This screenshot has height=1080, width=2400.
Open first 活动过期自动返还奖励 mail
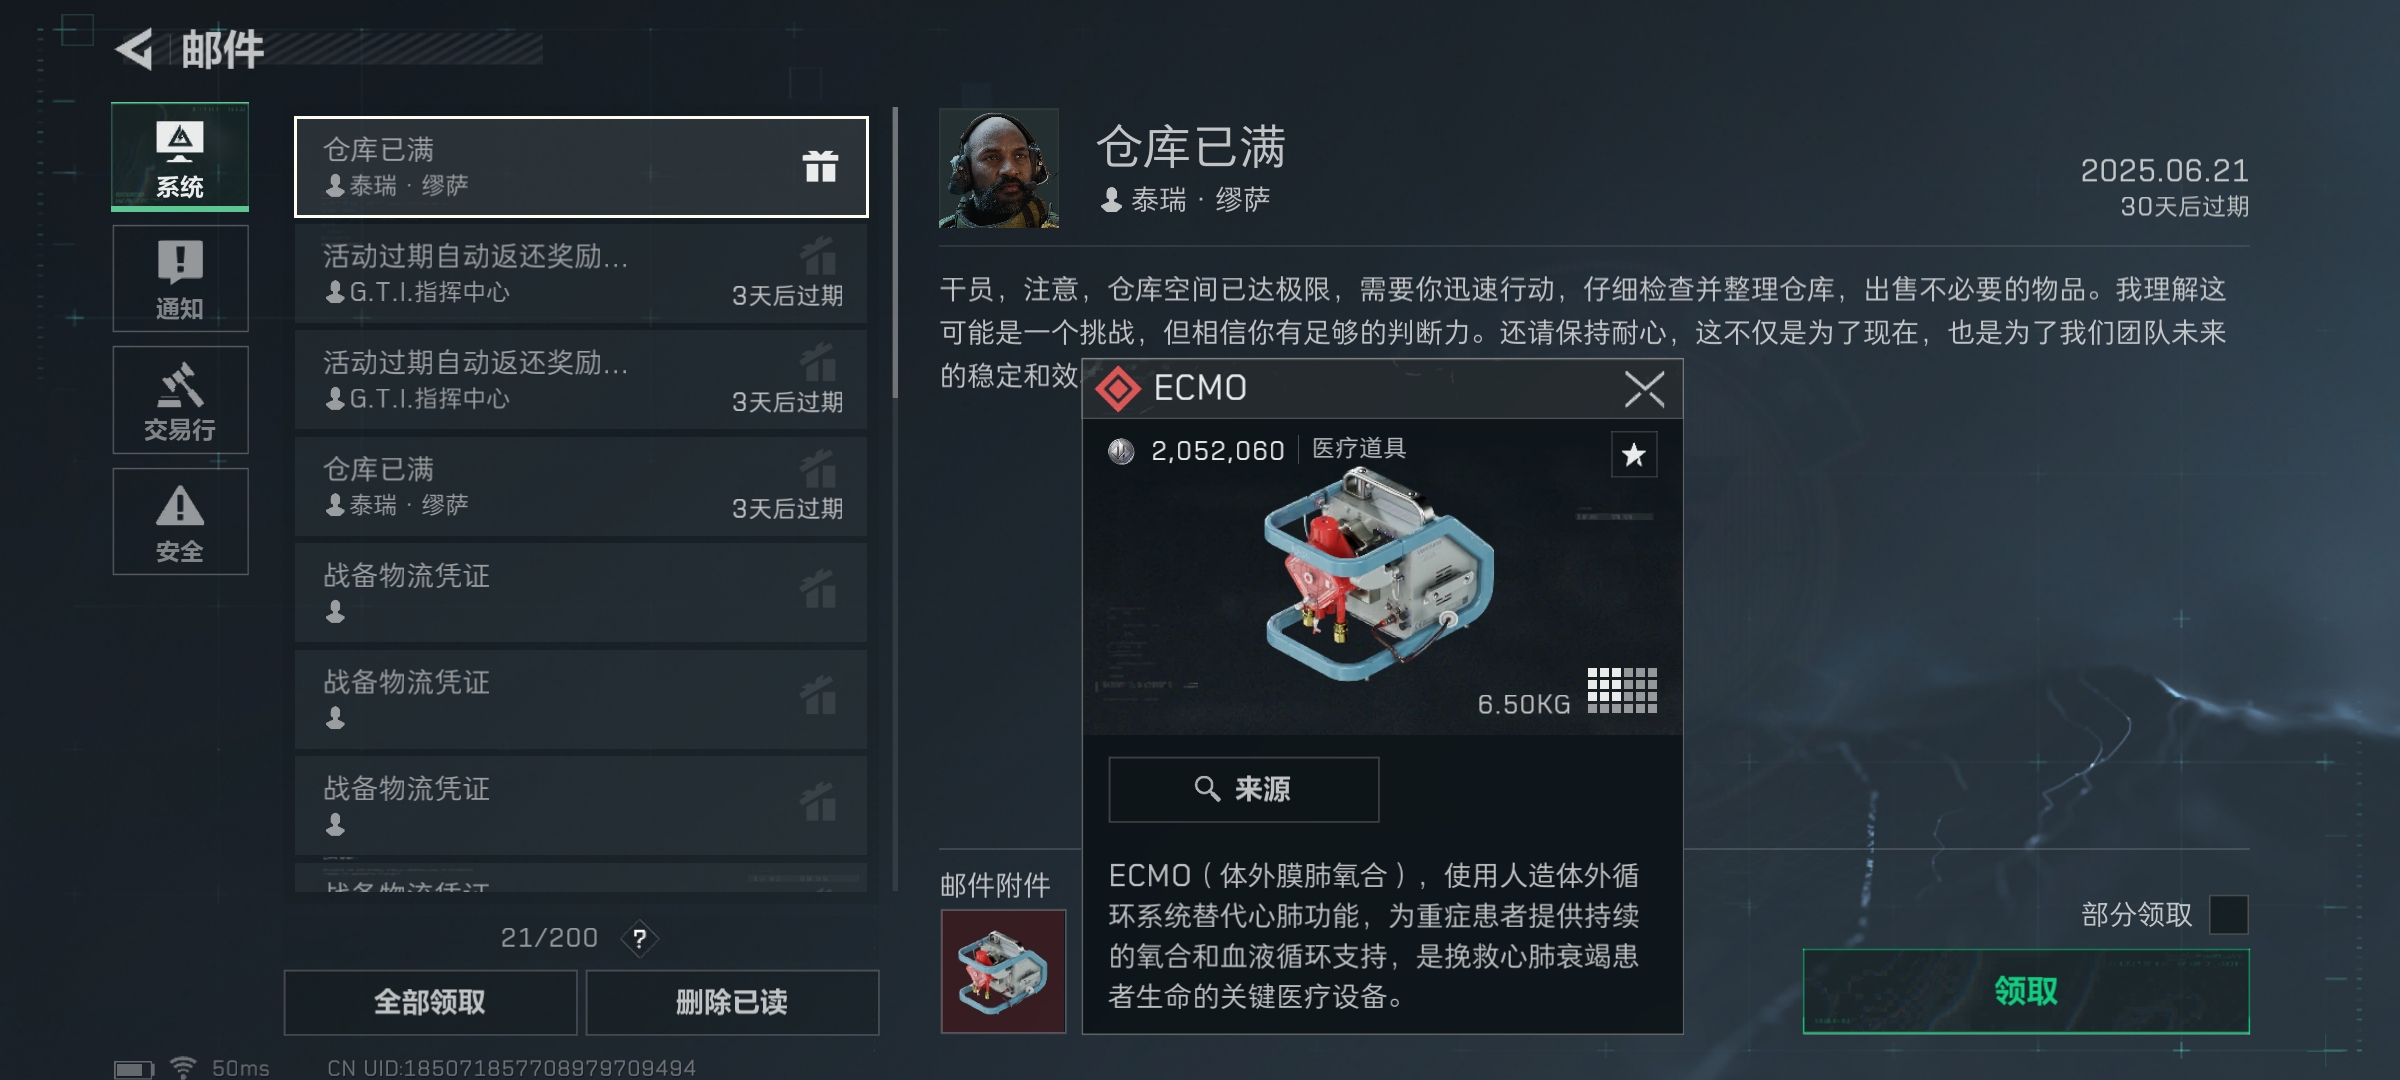click(581, 273)
